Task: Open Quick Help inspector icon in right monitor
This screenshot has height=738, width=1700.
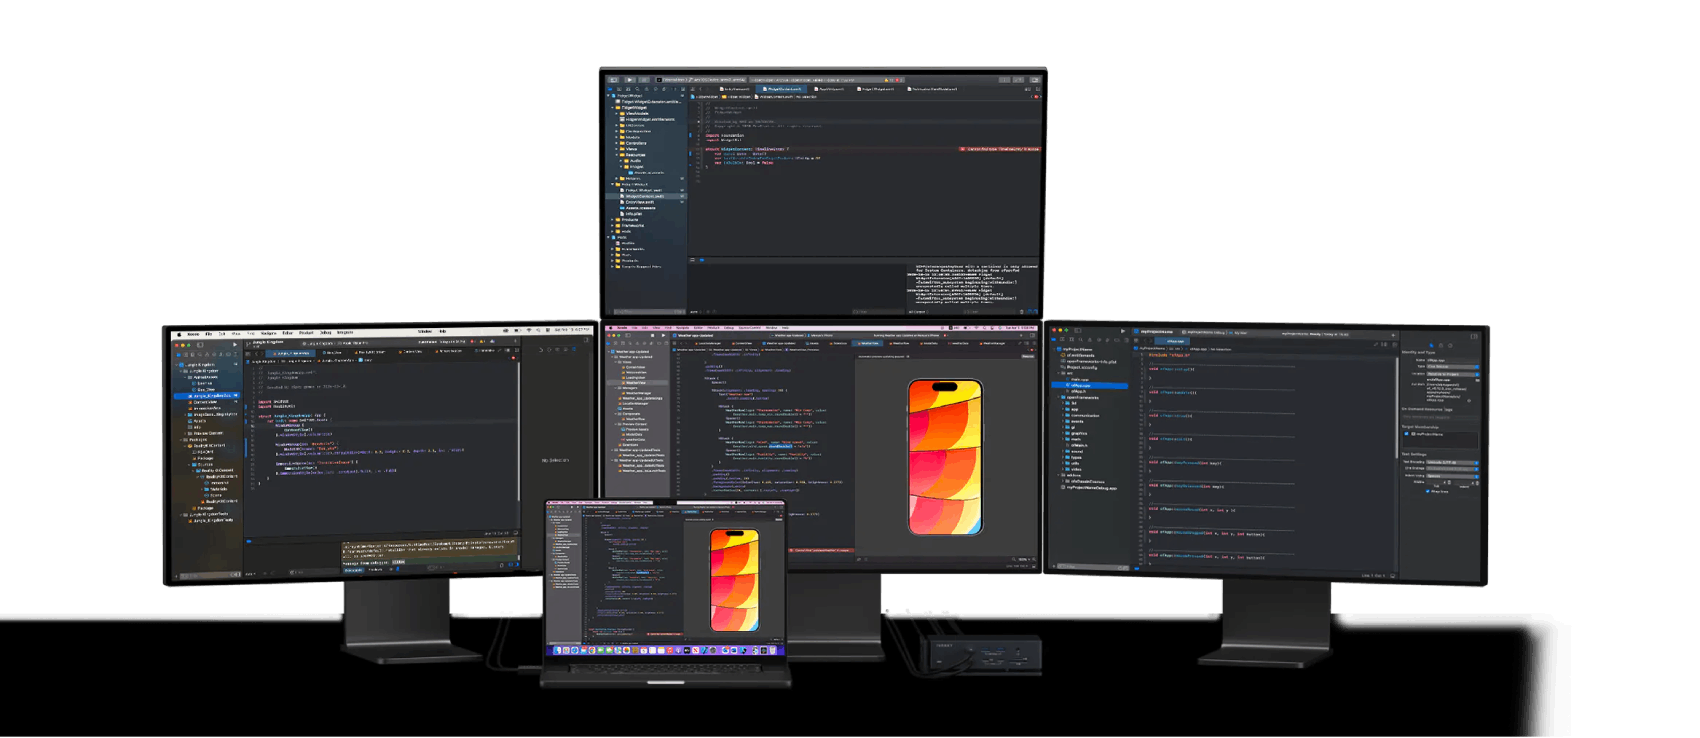Action: tap(1450, 345)
